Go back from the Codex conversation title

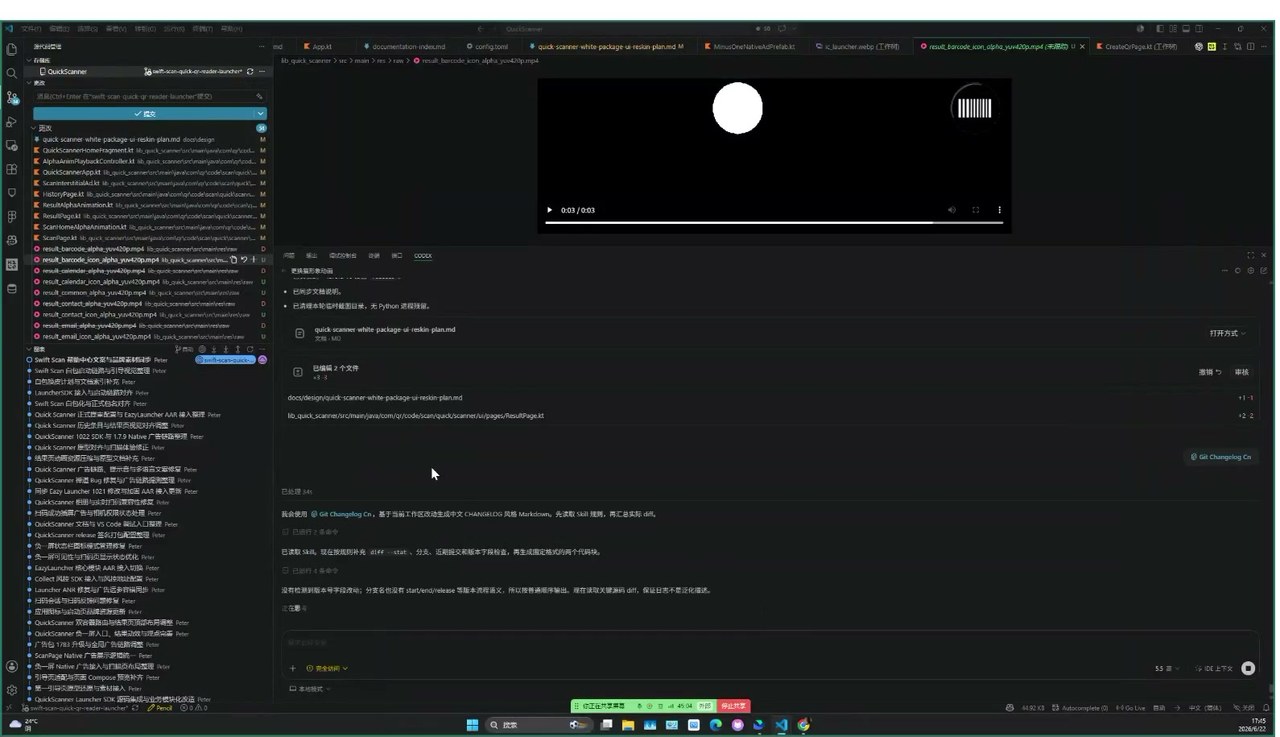(284, 271)
